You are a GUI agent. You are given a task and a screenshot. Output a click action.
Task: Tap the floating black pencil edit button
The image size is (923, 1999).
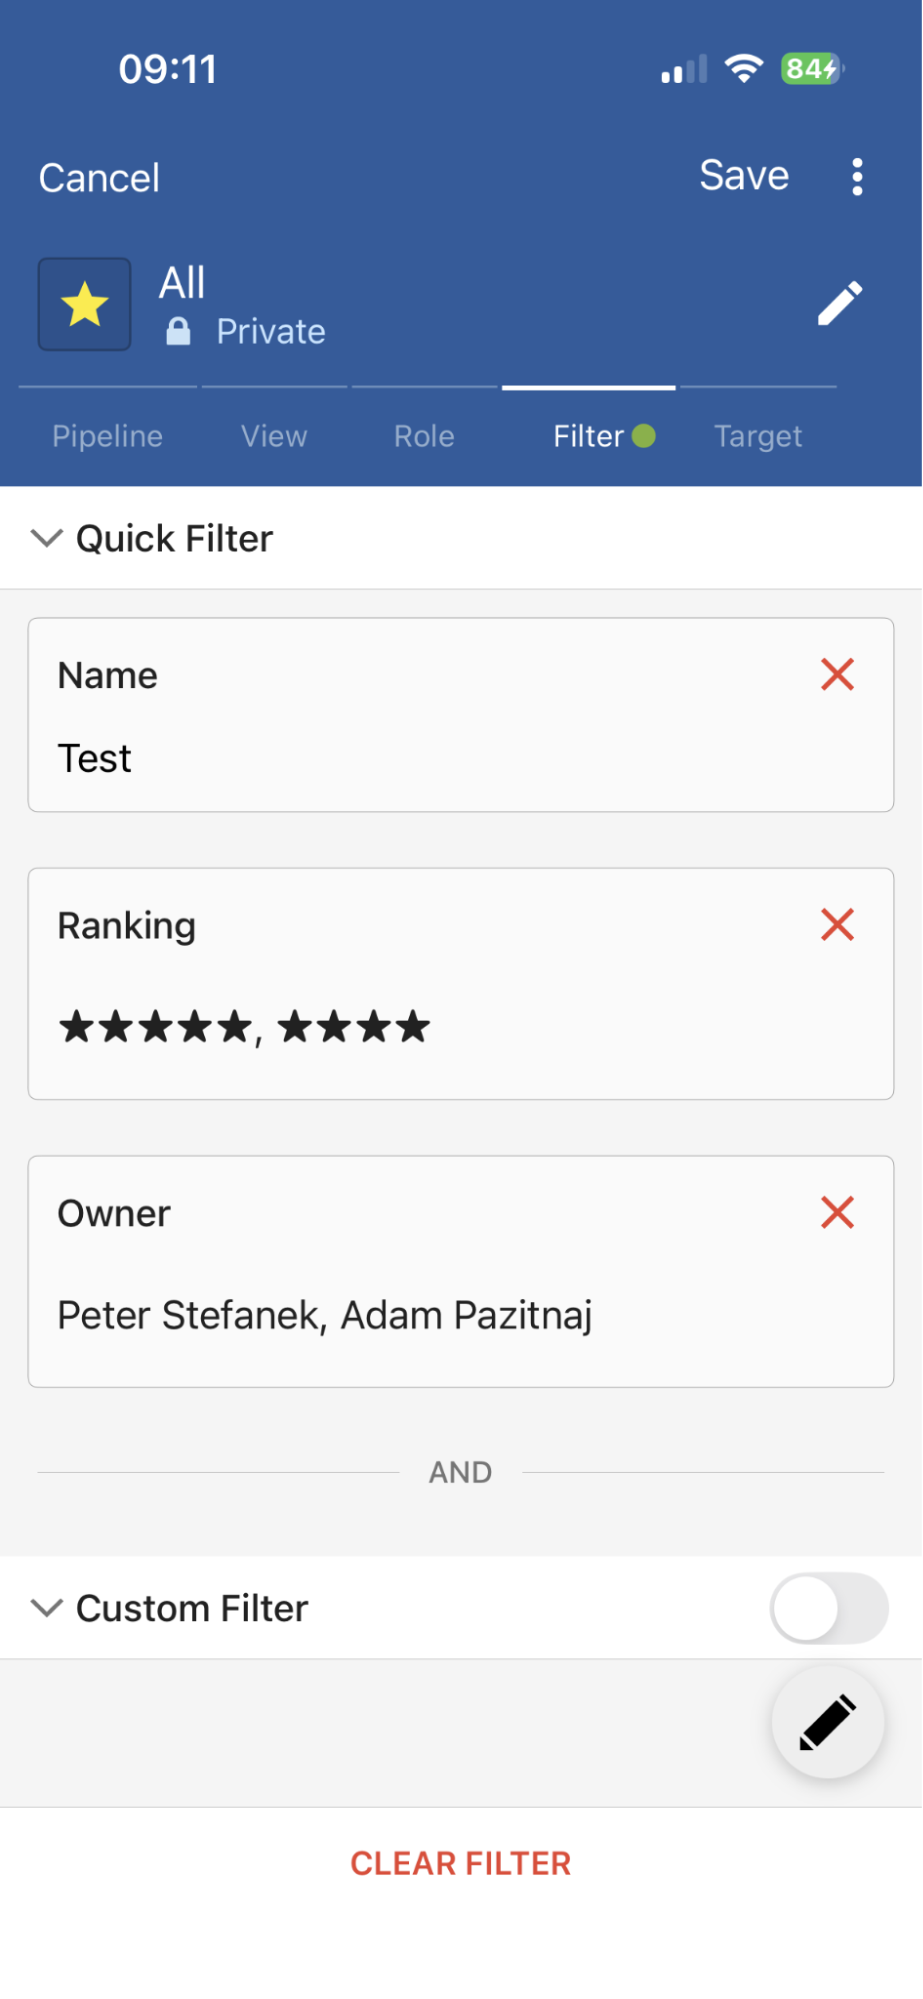pyautogui.click(x=827, y=1722)
